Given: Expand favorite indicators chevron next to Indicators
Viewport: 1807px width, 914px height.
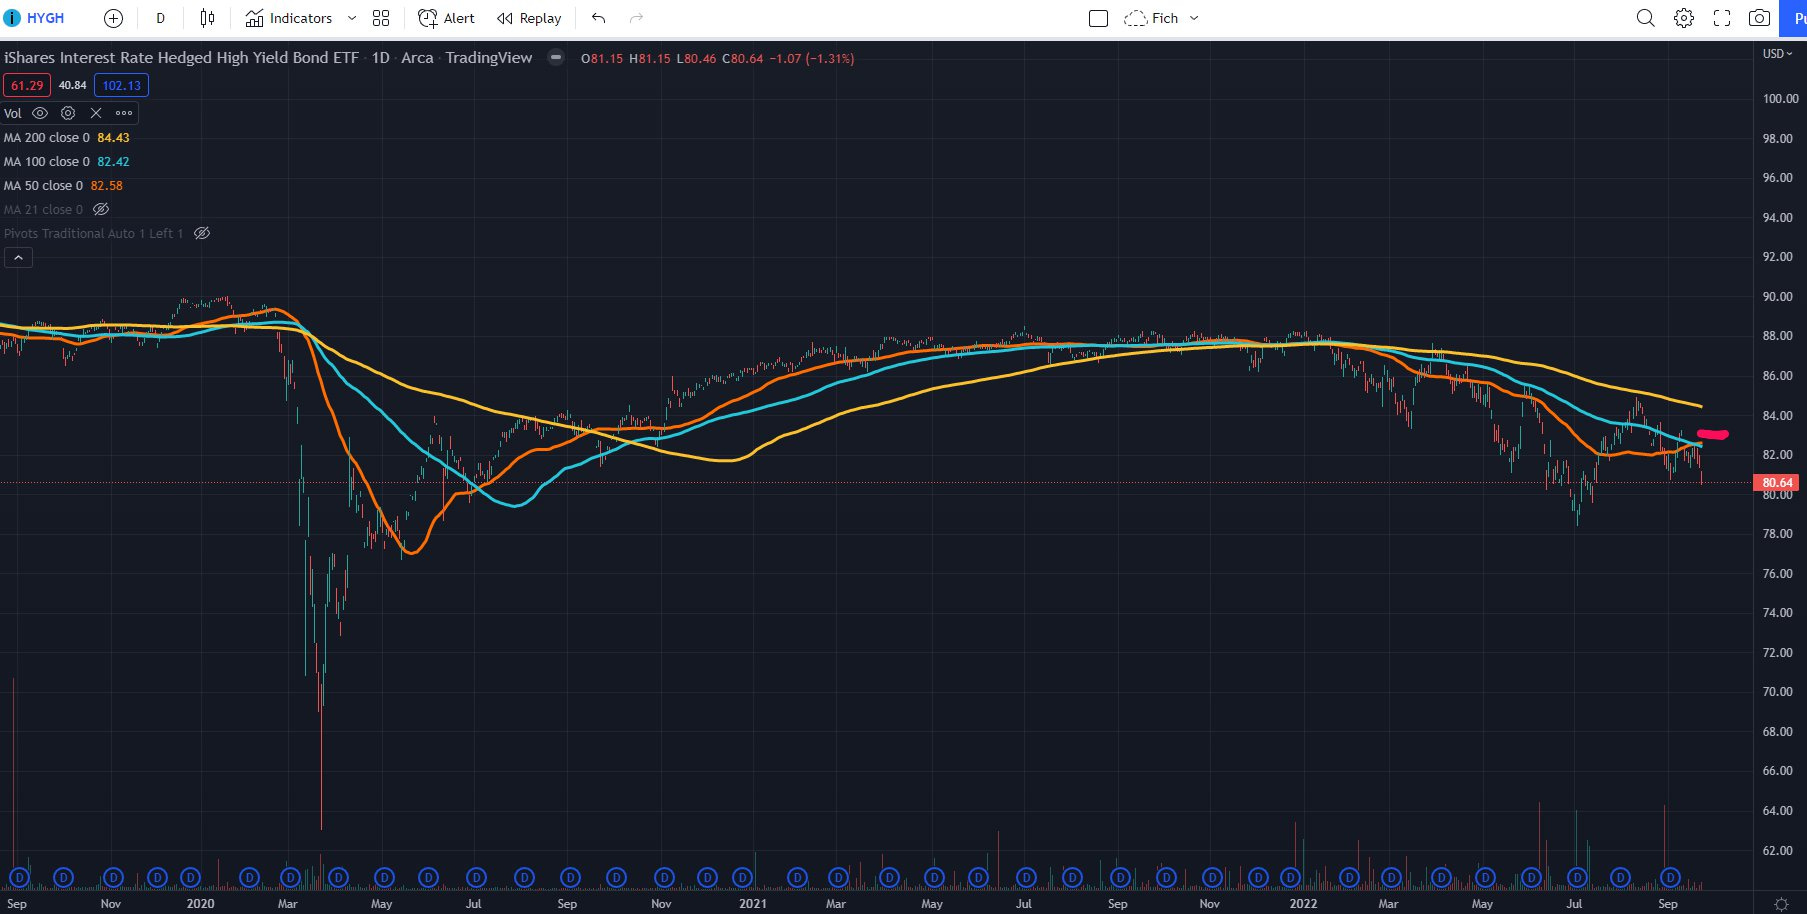Looking at the screenshot, I should click(x=352, y=18).
